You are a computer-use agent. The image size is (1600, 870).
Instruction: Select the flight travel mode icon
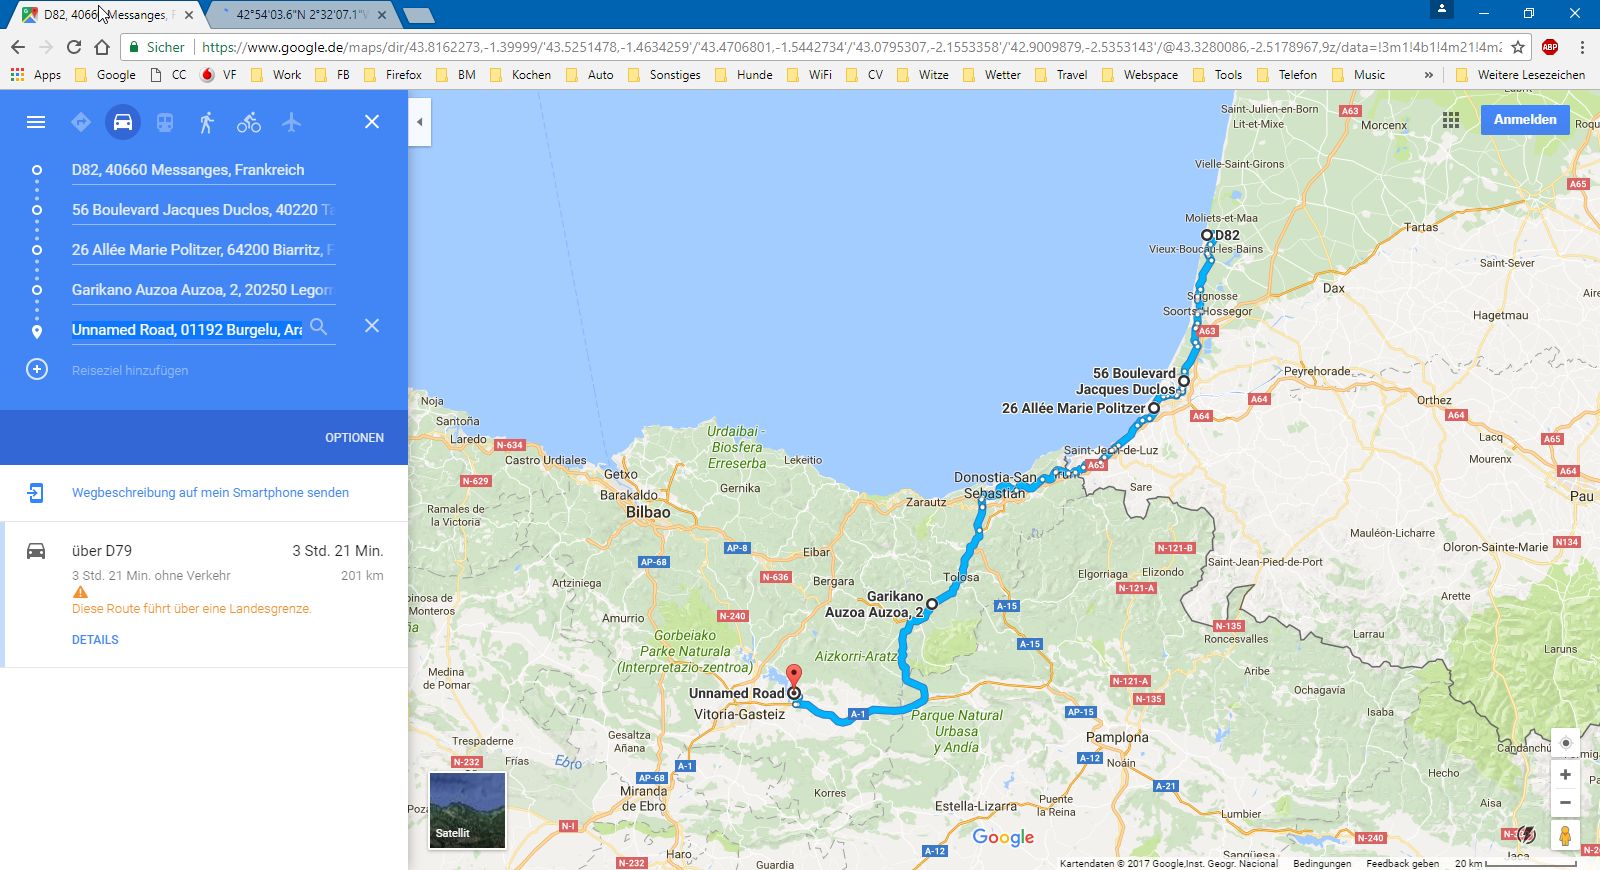[291, 122]
